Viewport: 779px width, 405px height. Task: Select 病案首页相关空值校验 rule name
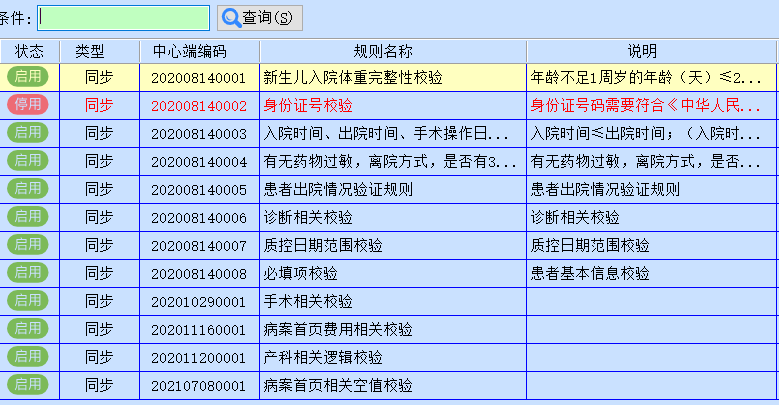(x=338, y=385)
